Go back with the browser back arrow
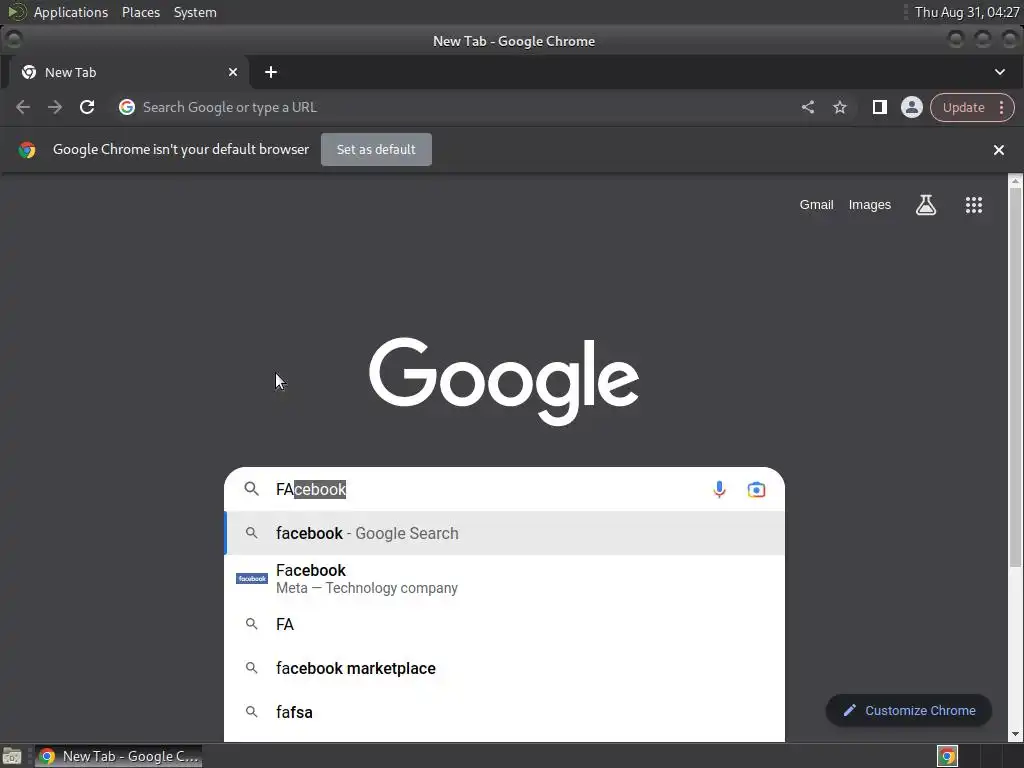This screenshot has width=1024, height=768. (x=23, y=107)
